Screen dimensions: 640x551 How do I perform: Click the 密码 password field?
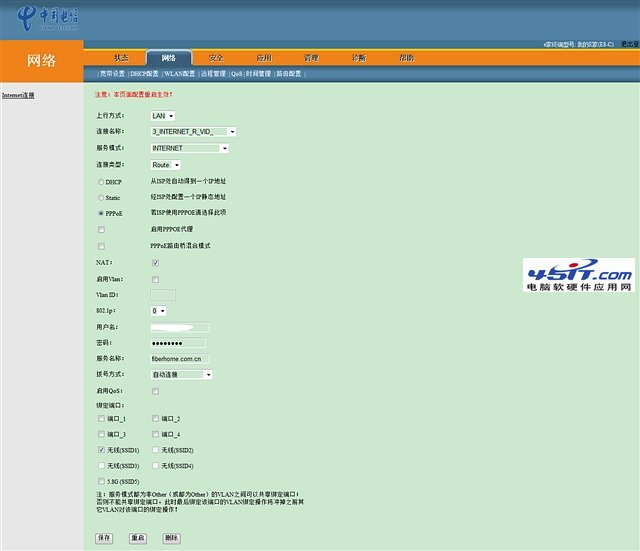pyautogui.click(x=178, y=343)
